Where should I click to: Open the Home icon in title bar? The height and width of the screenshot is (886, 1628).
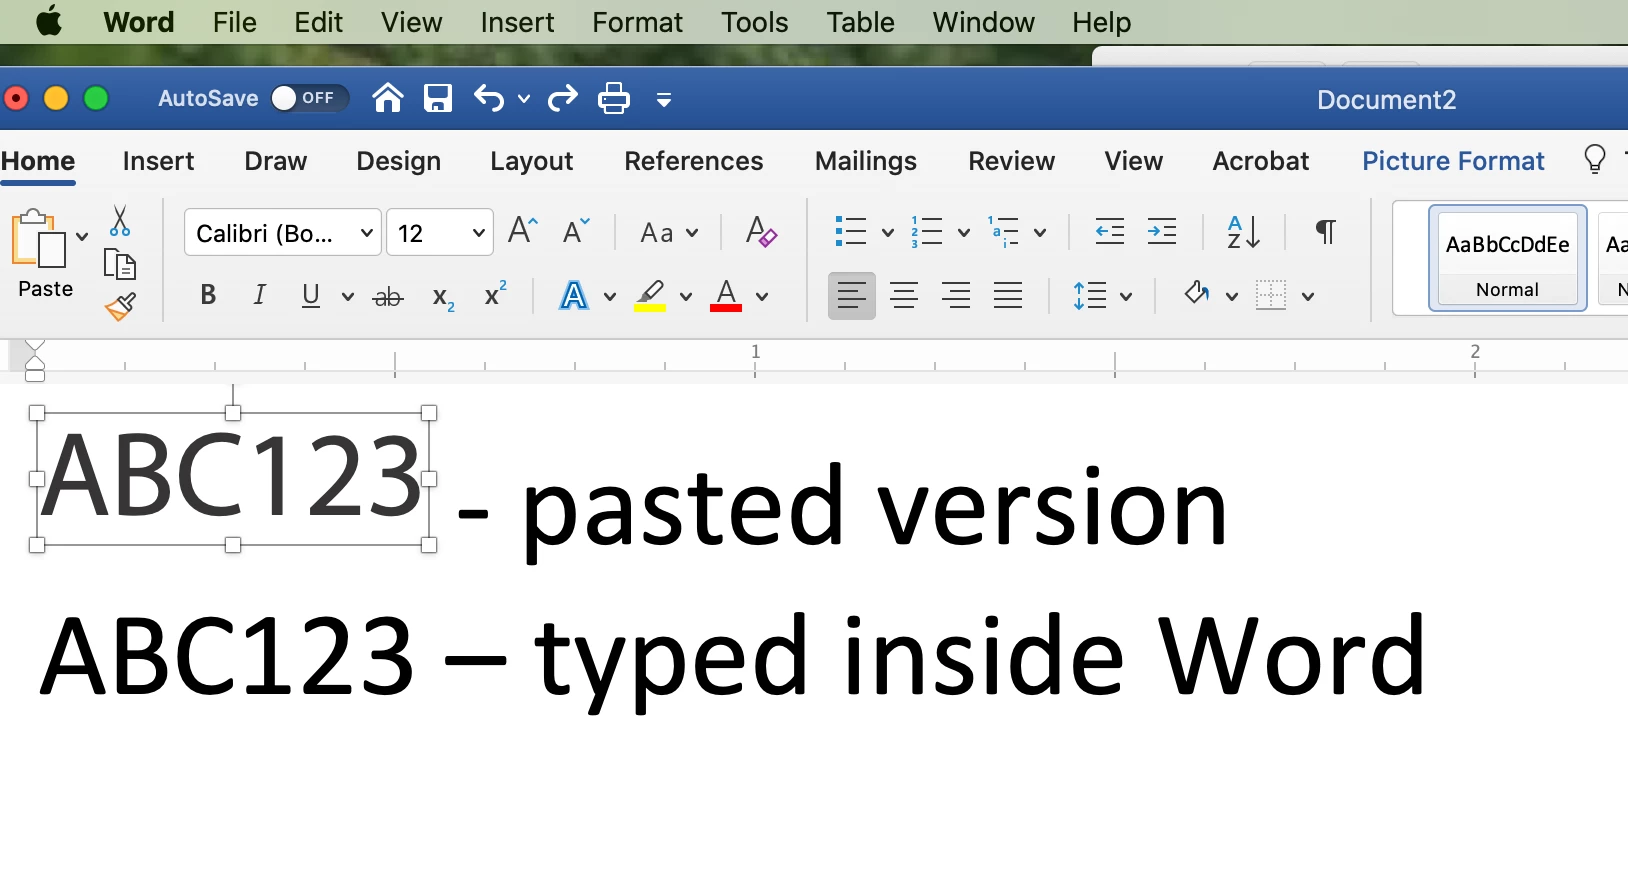click(x=388, y=98)
